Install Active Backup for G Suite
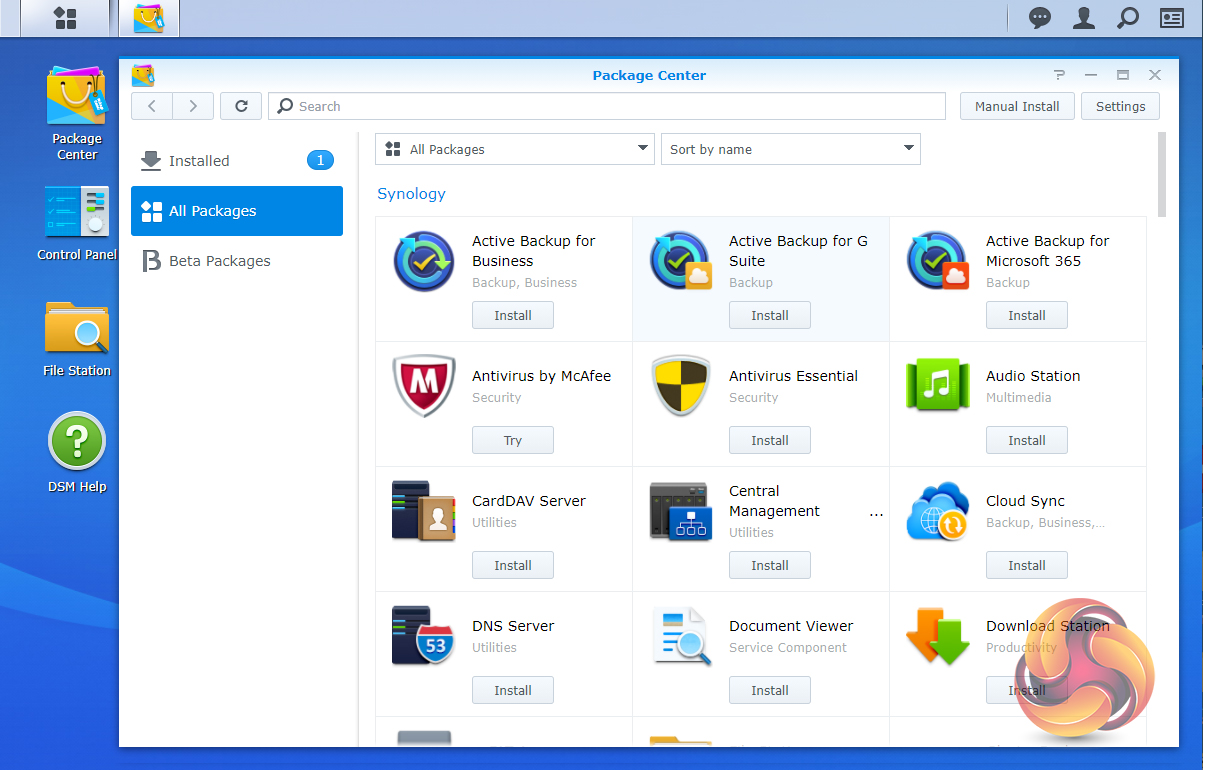The height and width of the screenshot is (770, 1205). pyautogui.click(x=770, y=315)
